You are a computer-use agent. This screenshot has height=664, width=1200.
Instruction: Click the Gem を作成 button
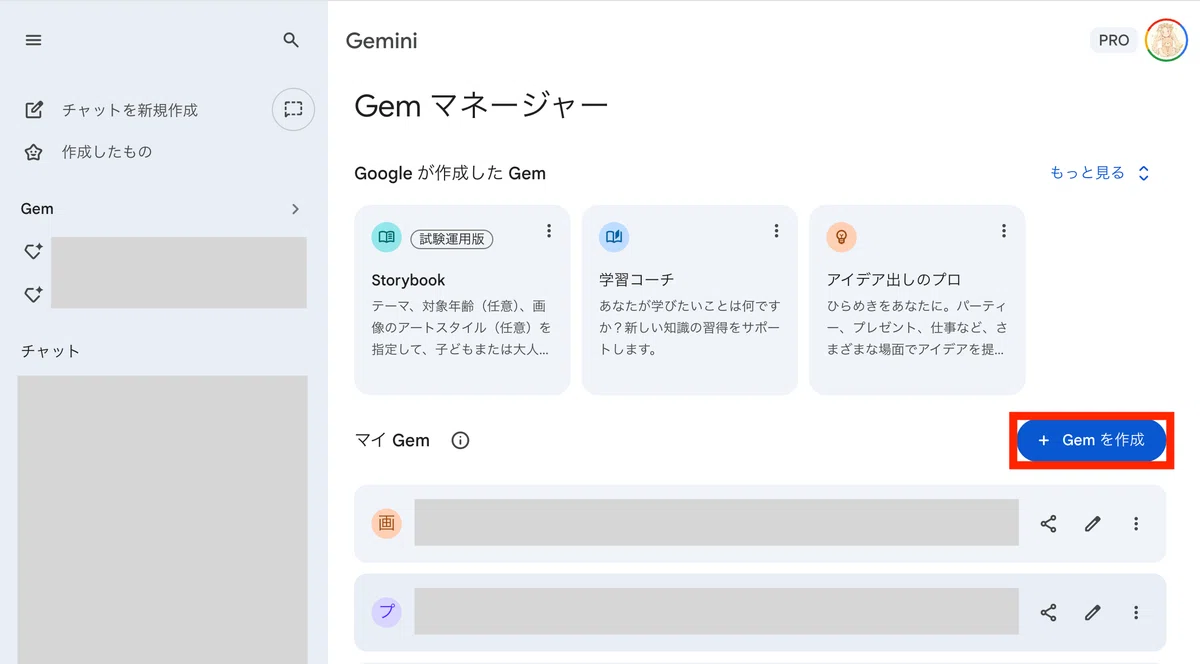1091,440
